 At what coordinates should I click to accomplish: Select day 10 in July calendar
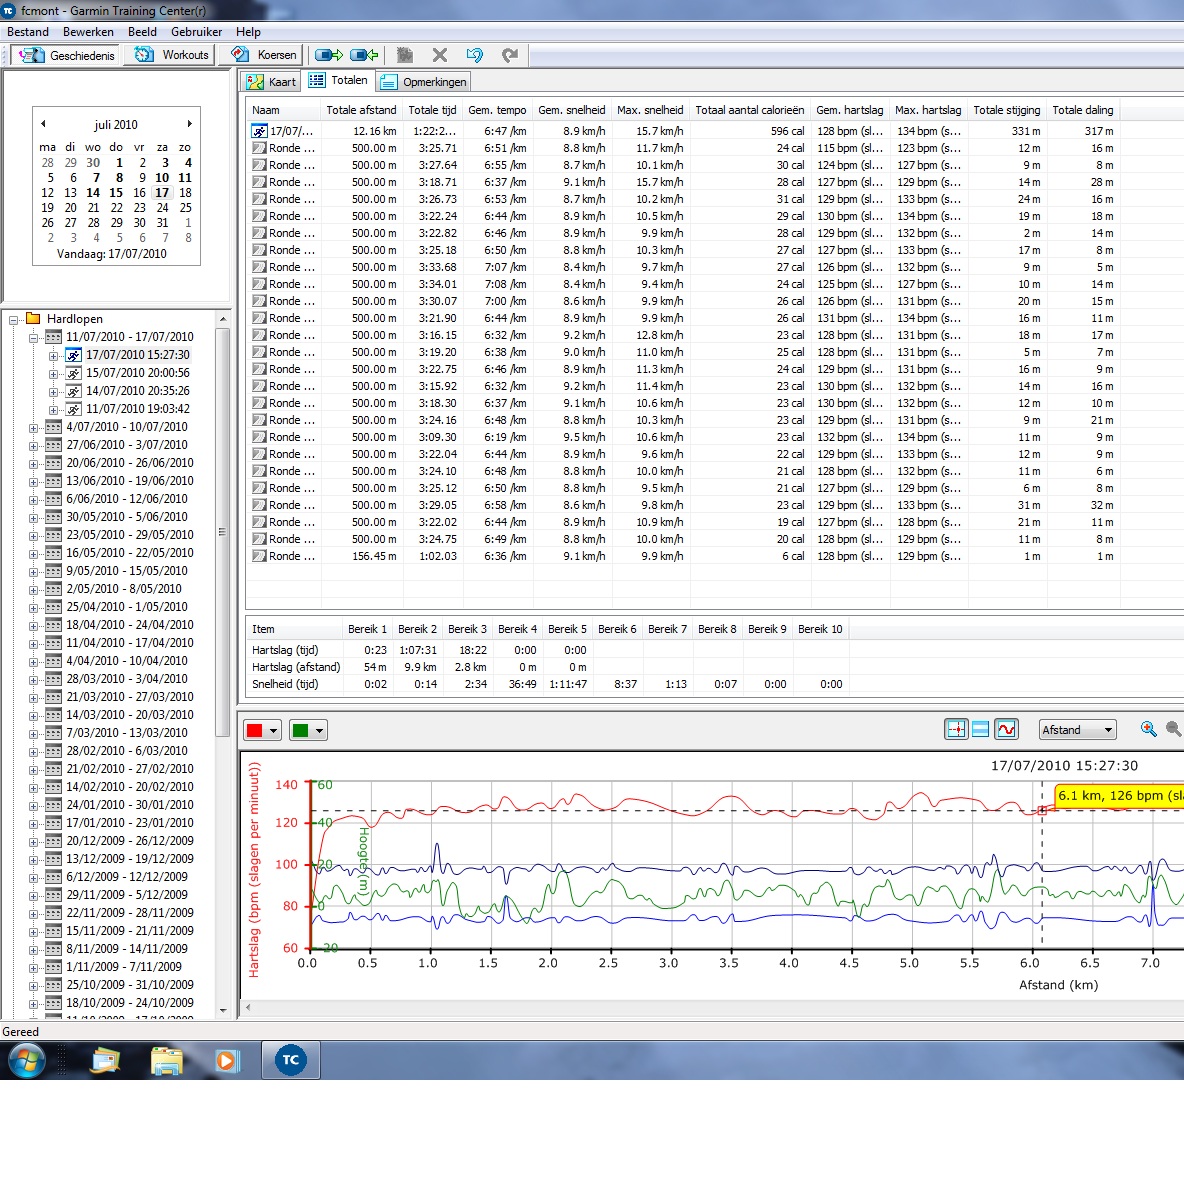(x=162, y=177)
